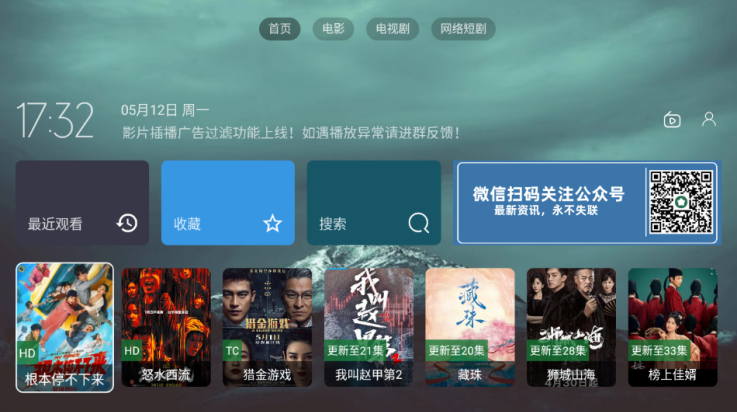The width and height of the screenshot is (737, 412).
Task: Open the 搜索 tile
Action: pyautogui.click(x=374, y=202)
